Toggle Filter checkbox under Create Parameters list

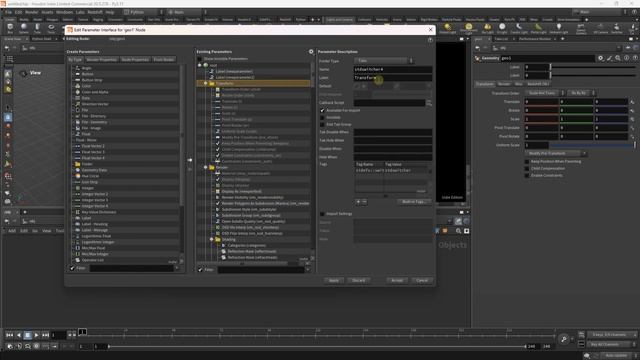pyautogui.click(x=72, y=268)
